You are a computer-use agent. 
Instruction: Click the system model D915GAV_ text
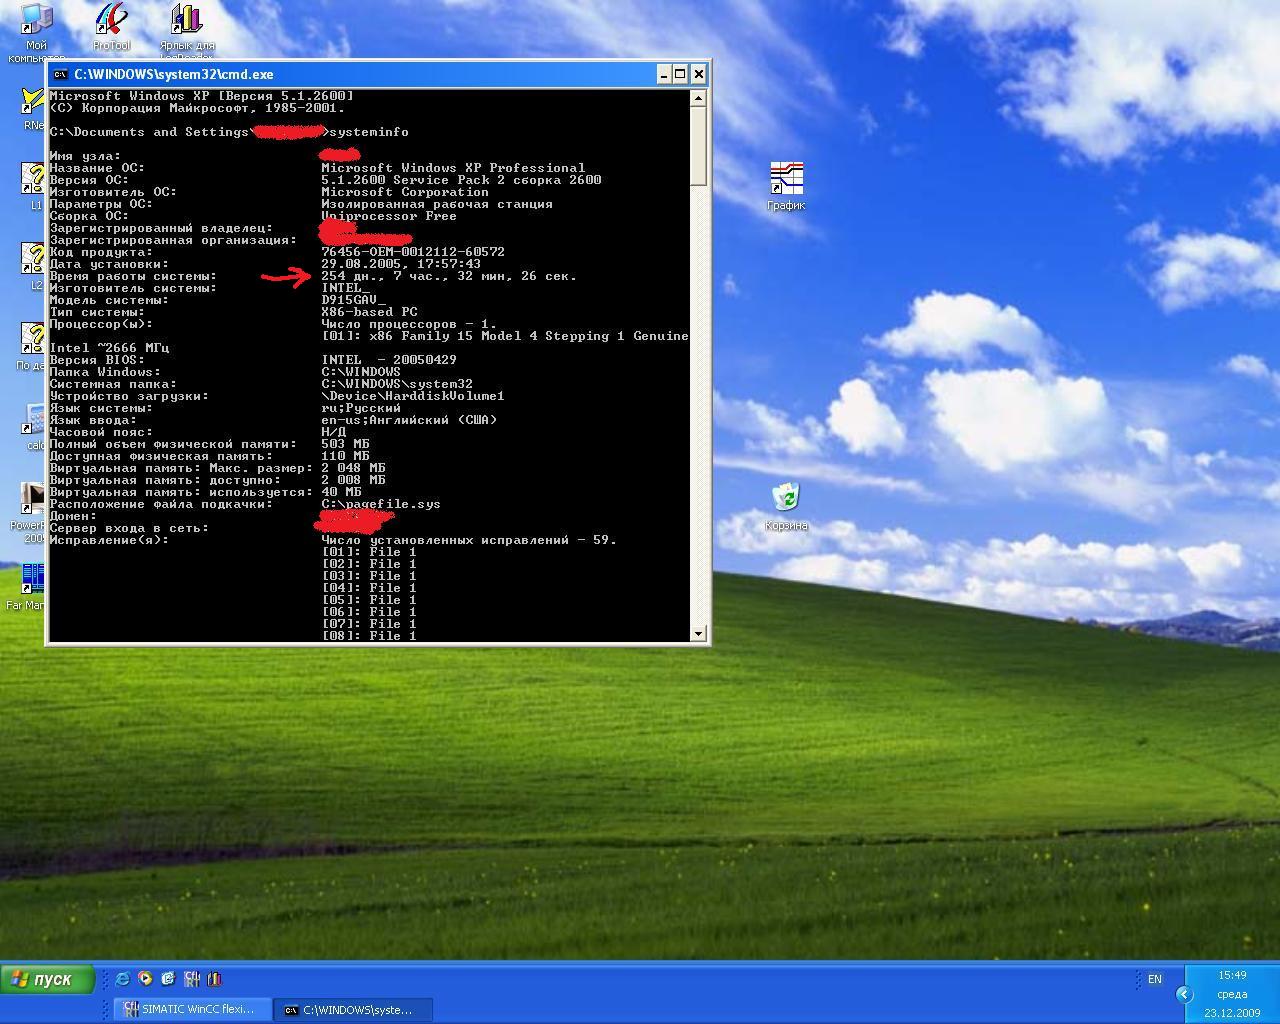click(353, 300)
